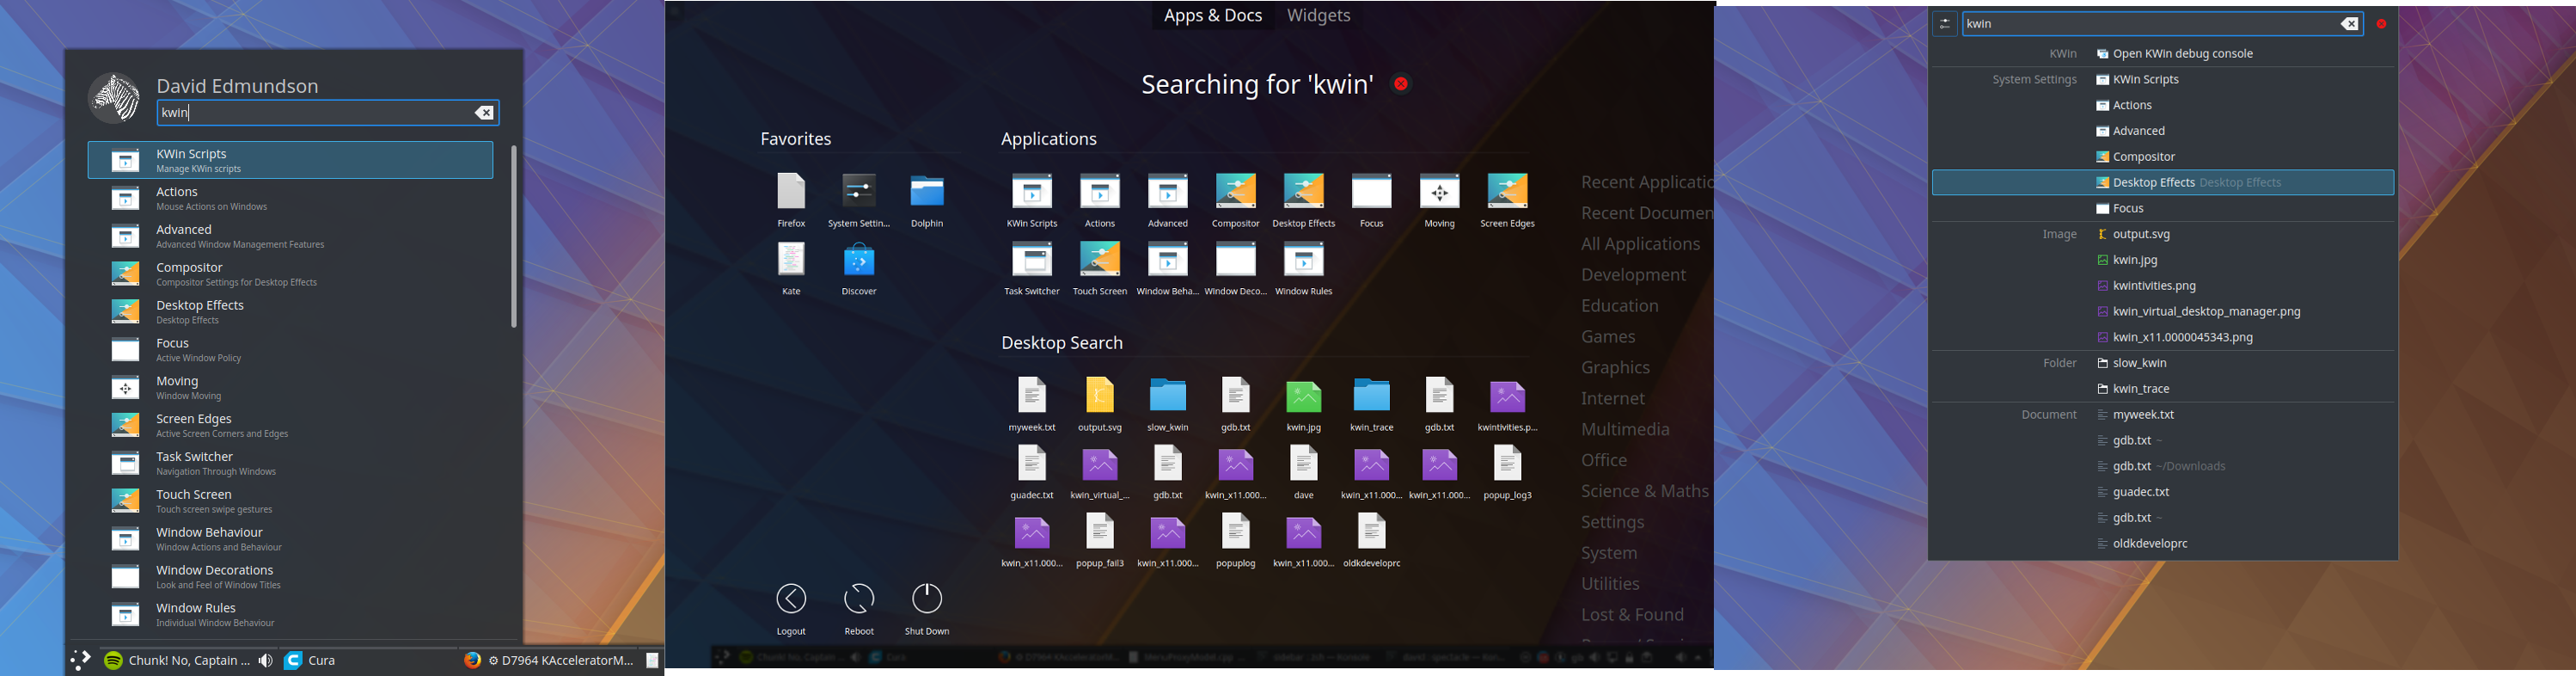This screenshot has width=2576, height=676.
Task: Close KRunner with the red button
Action: pyautogui.click(x=2382, y=24)
